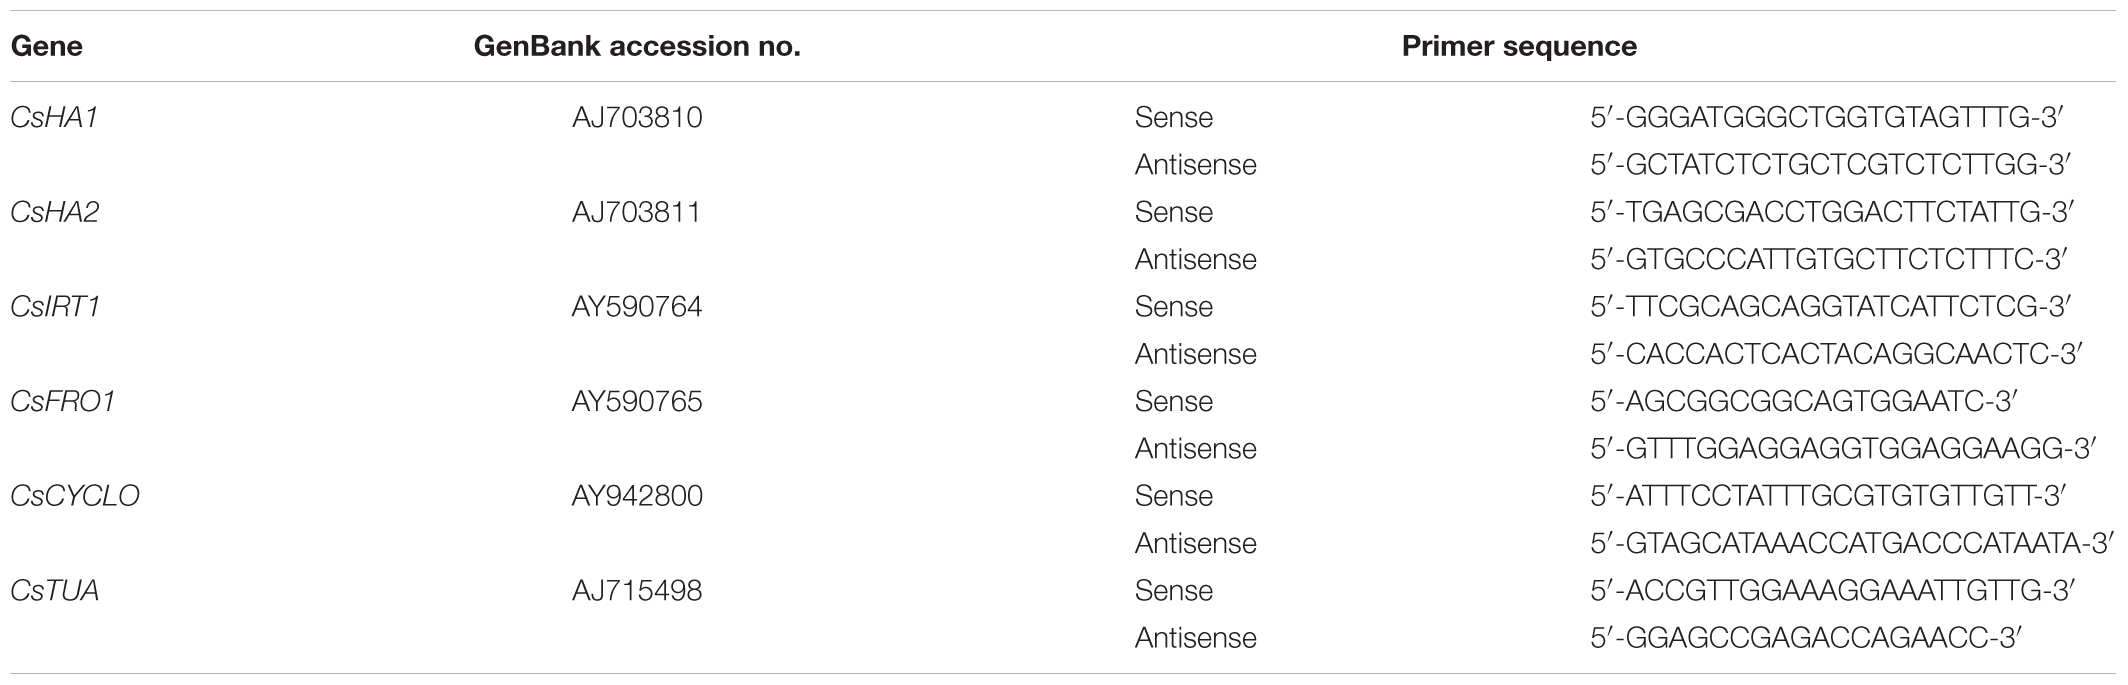
Task: Click accession number AY942800
Action: 637,496
